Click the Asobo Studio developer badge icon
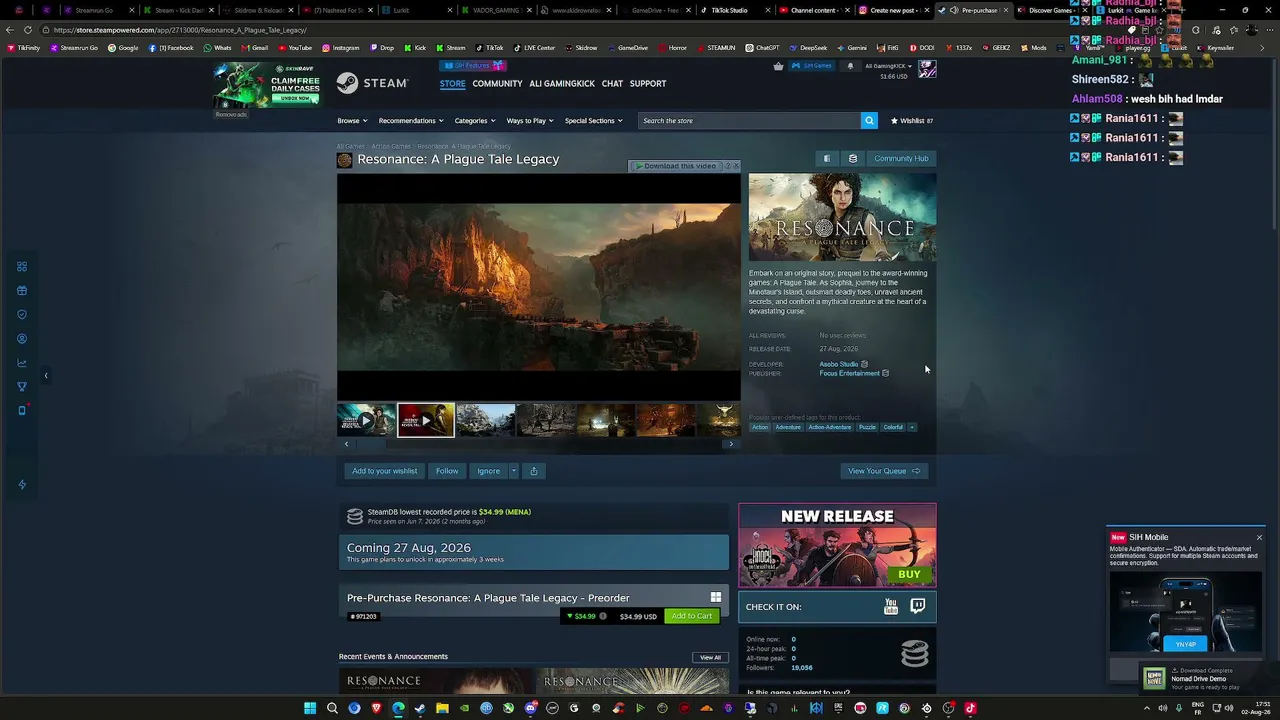This screenshot has height=720, width=1280. pos(864,364)
